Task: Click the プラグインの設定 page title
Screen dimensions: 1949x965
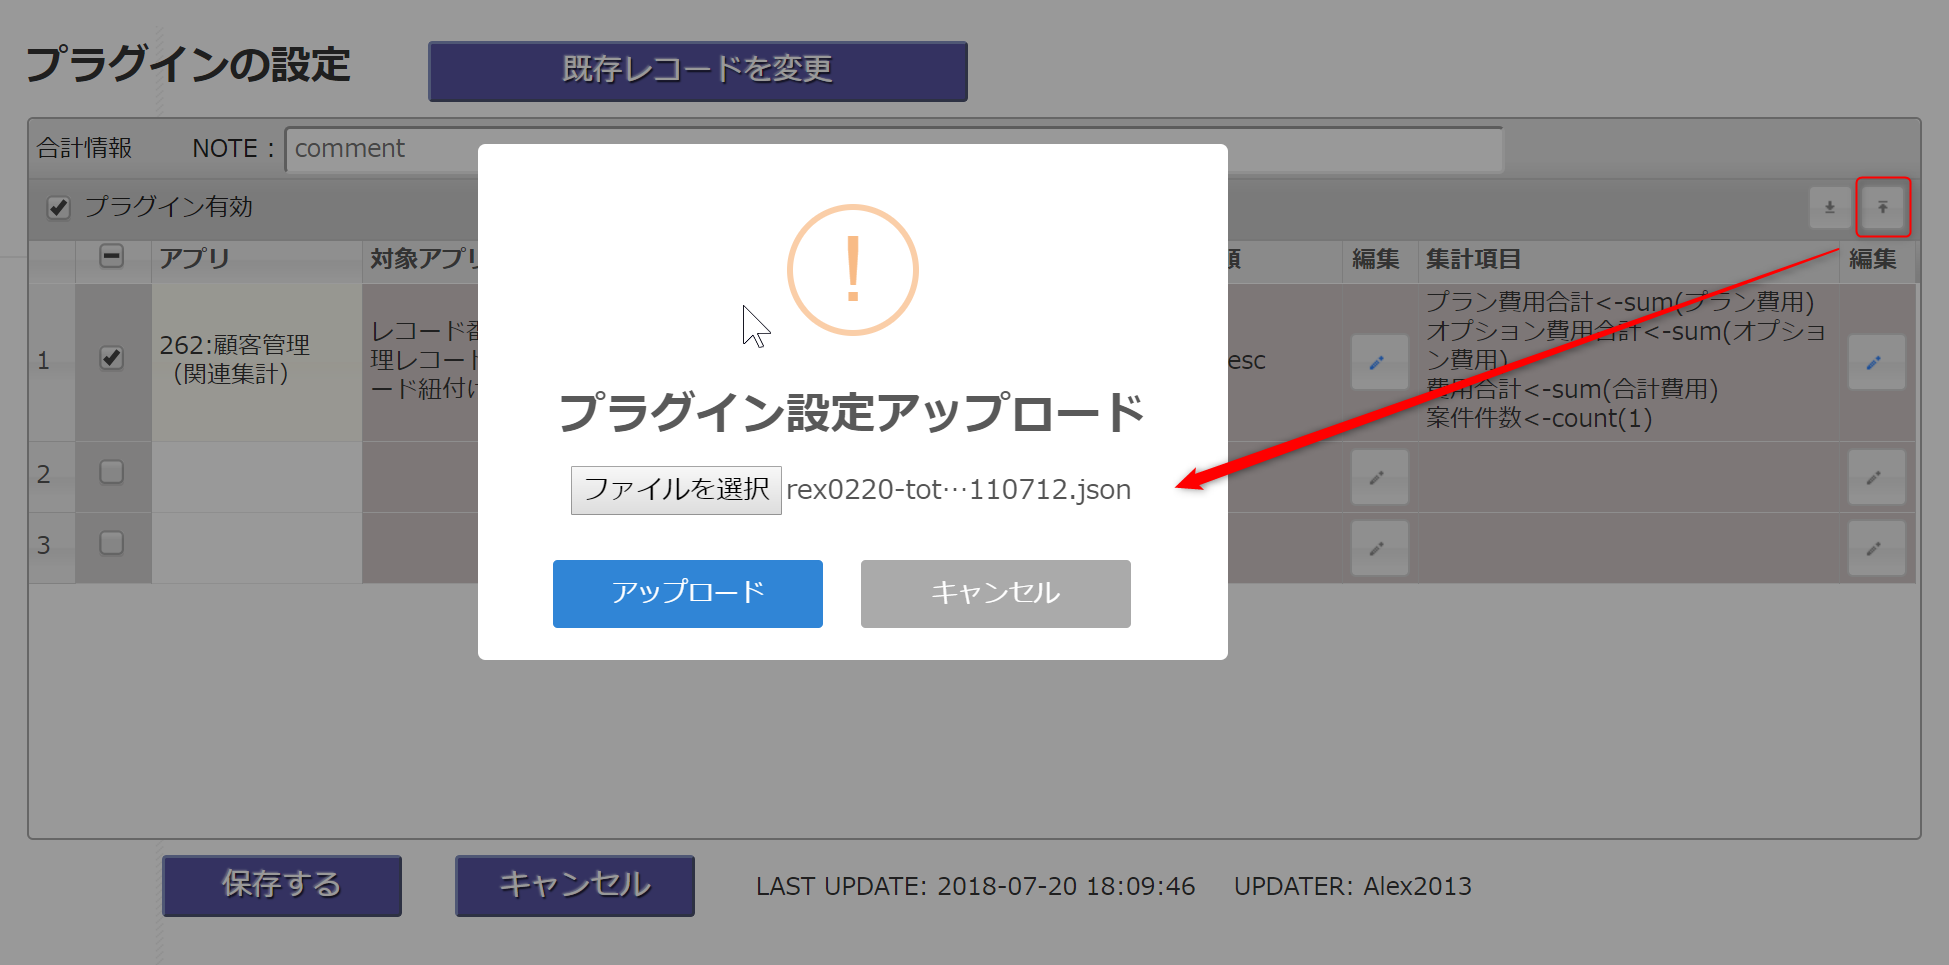Action: pyautogui.click(x=188, y=66)
